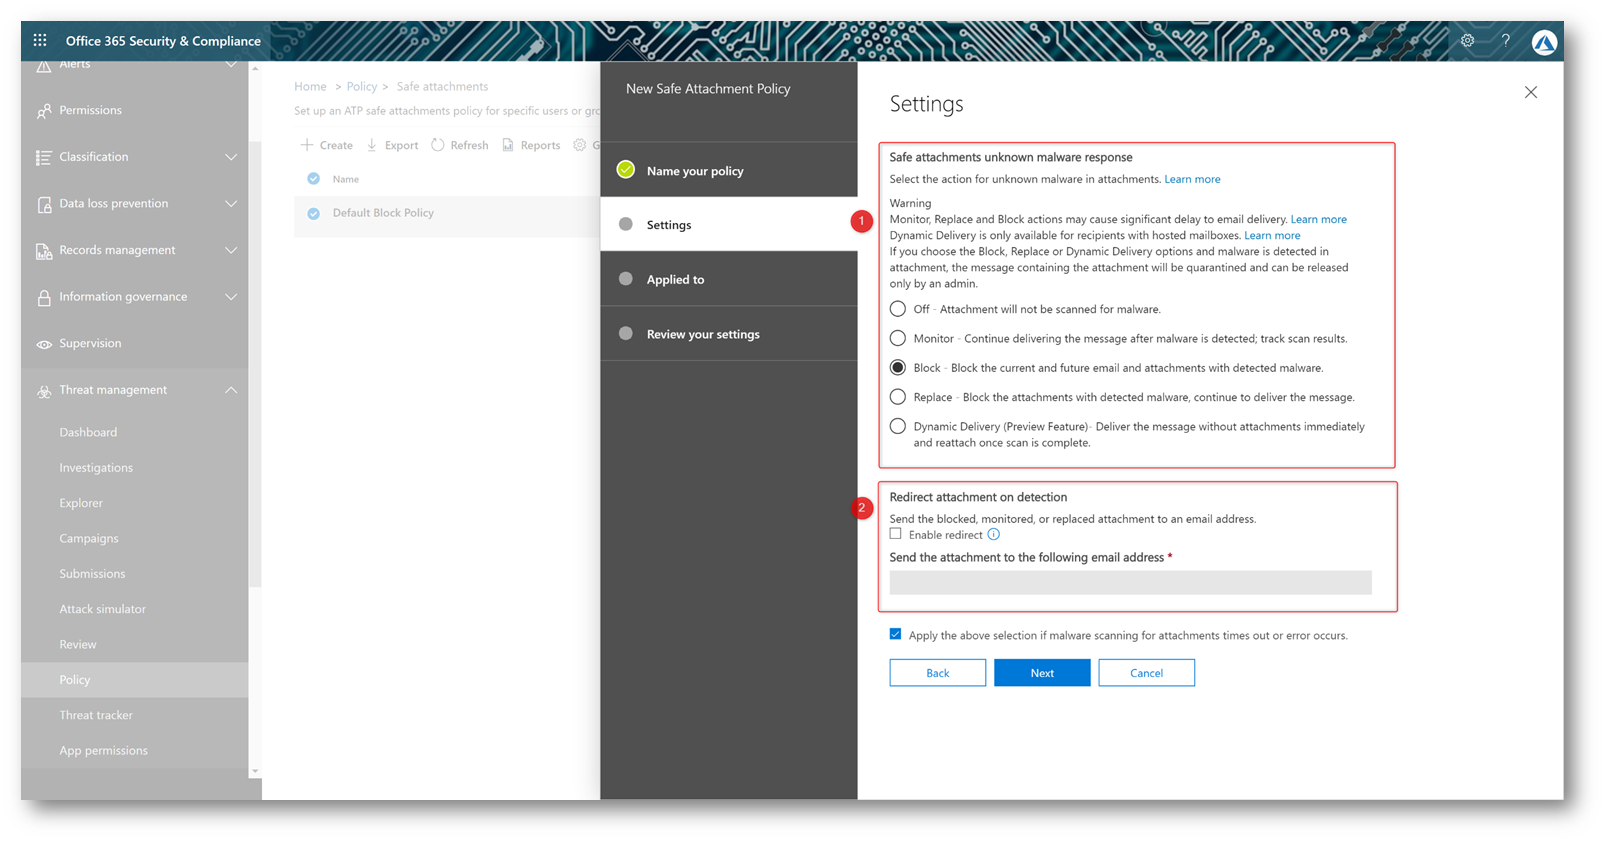The image size is (1606, 842).
Task: Click the sidebar scrollbar down arrow
Action: pos(255,771)
